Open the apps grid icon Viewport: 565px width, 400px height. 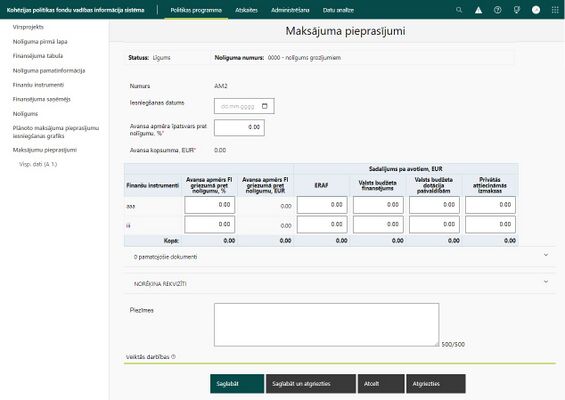coord(555,10)
